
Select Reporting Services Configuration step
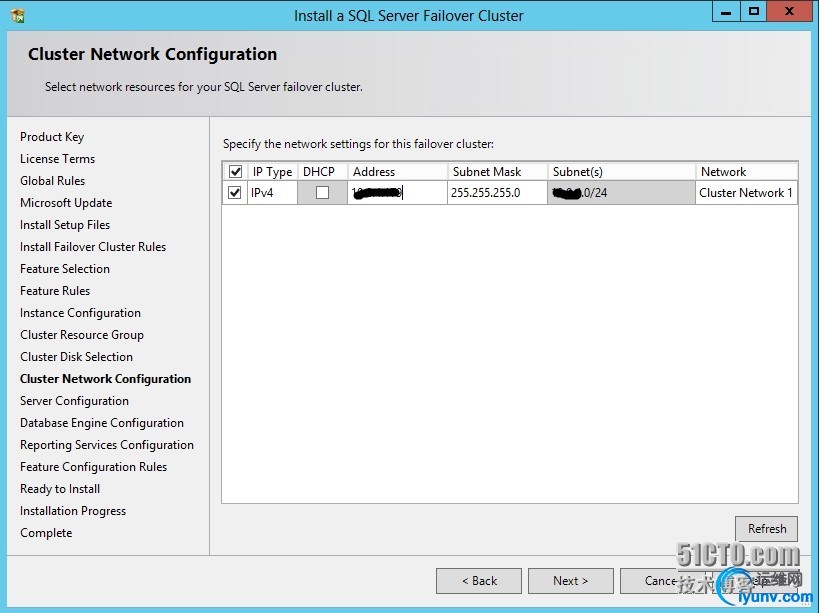(107, 445)
